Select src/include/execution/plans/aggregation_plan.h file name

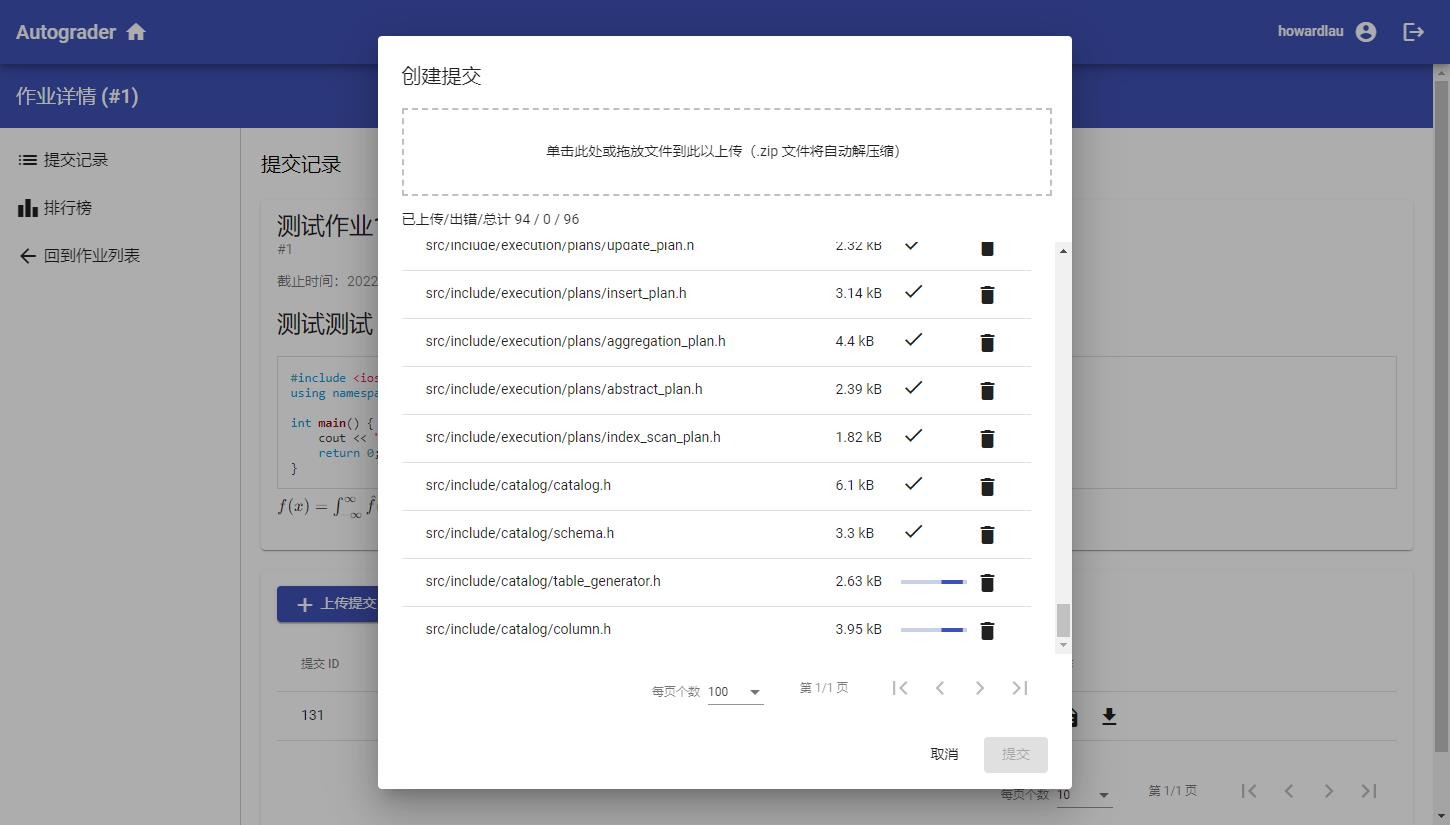coord(575,341)
